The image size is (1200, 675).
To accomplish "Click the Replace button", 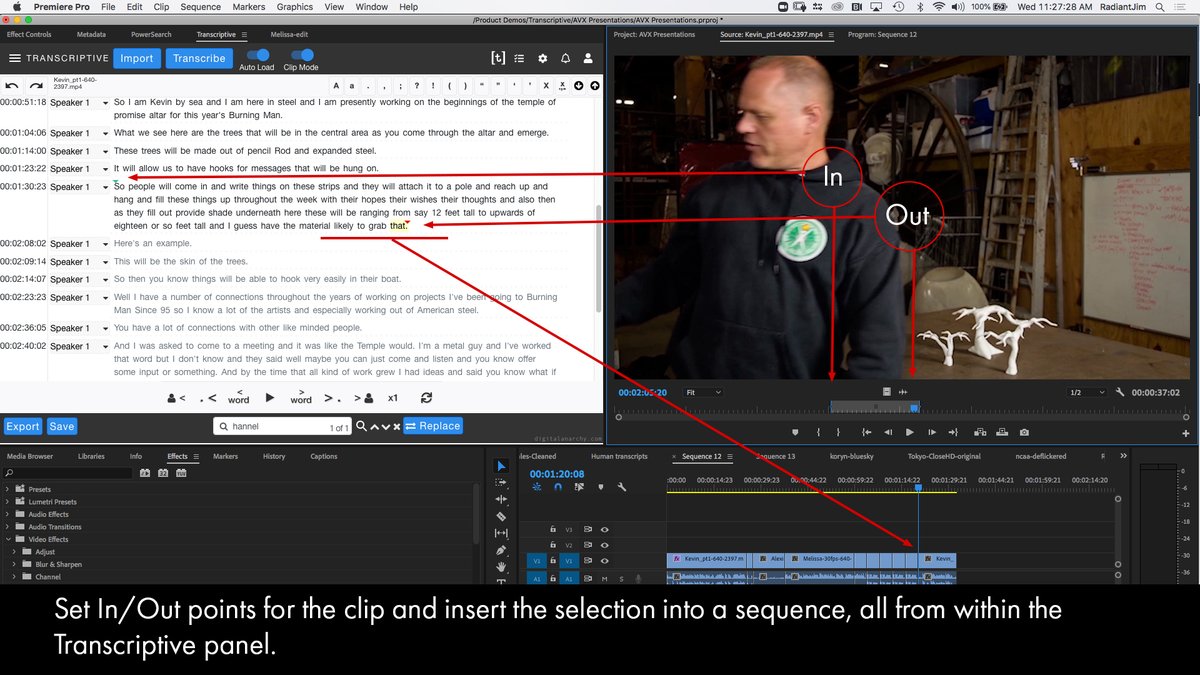I will click(432, 426).
